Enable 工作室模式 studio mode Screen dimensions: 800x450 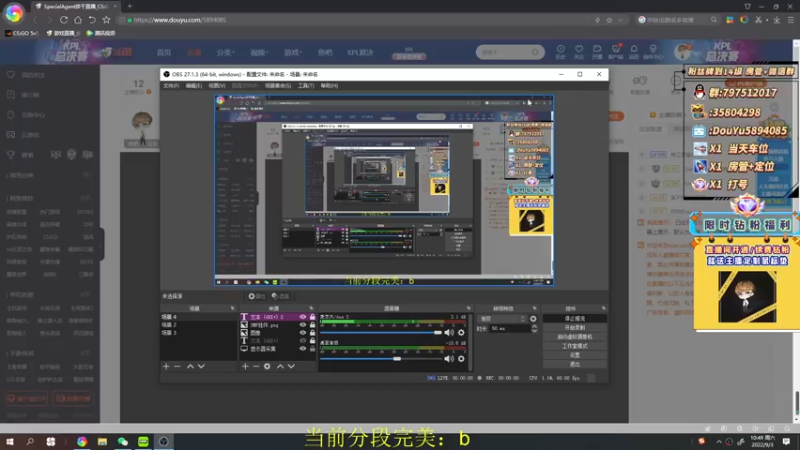pyautogui.click(x=574, y=346)
